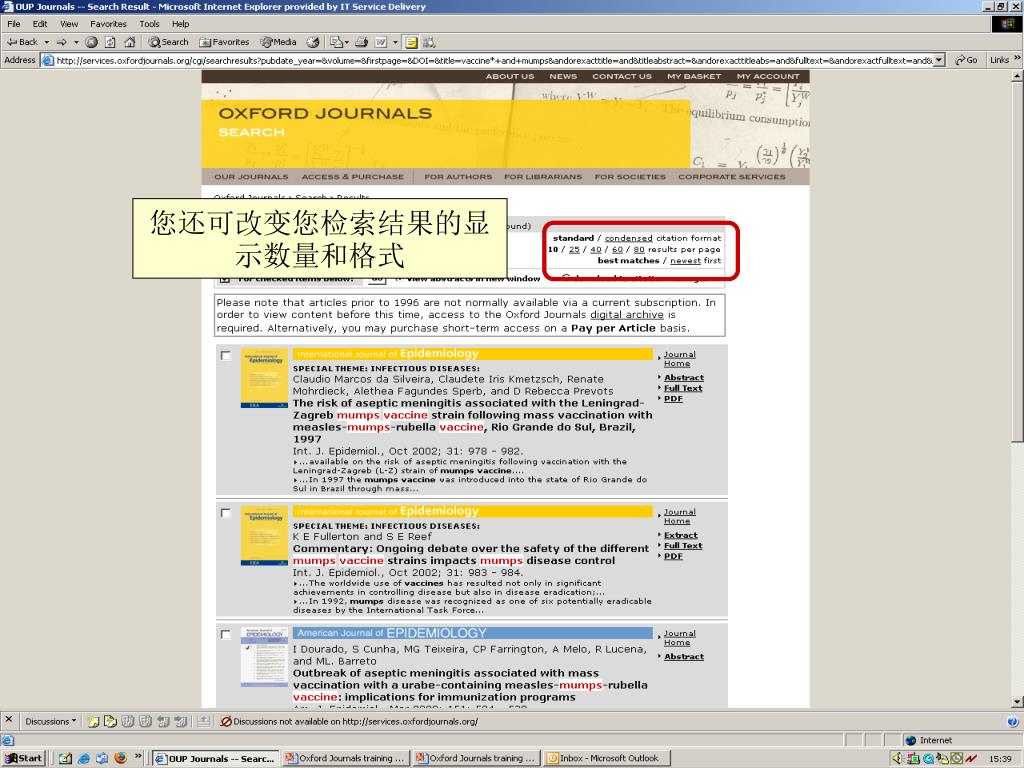Launch Firefox from the quick launch bar

120,758
